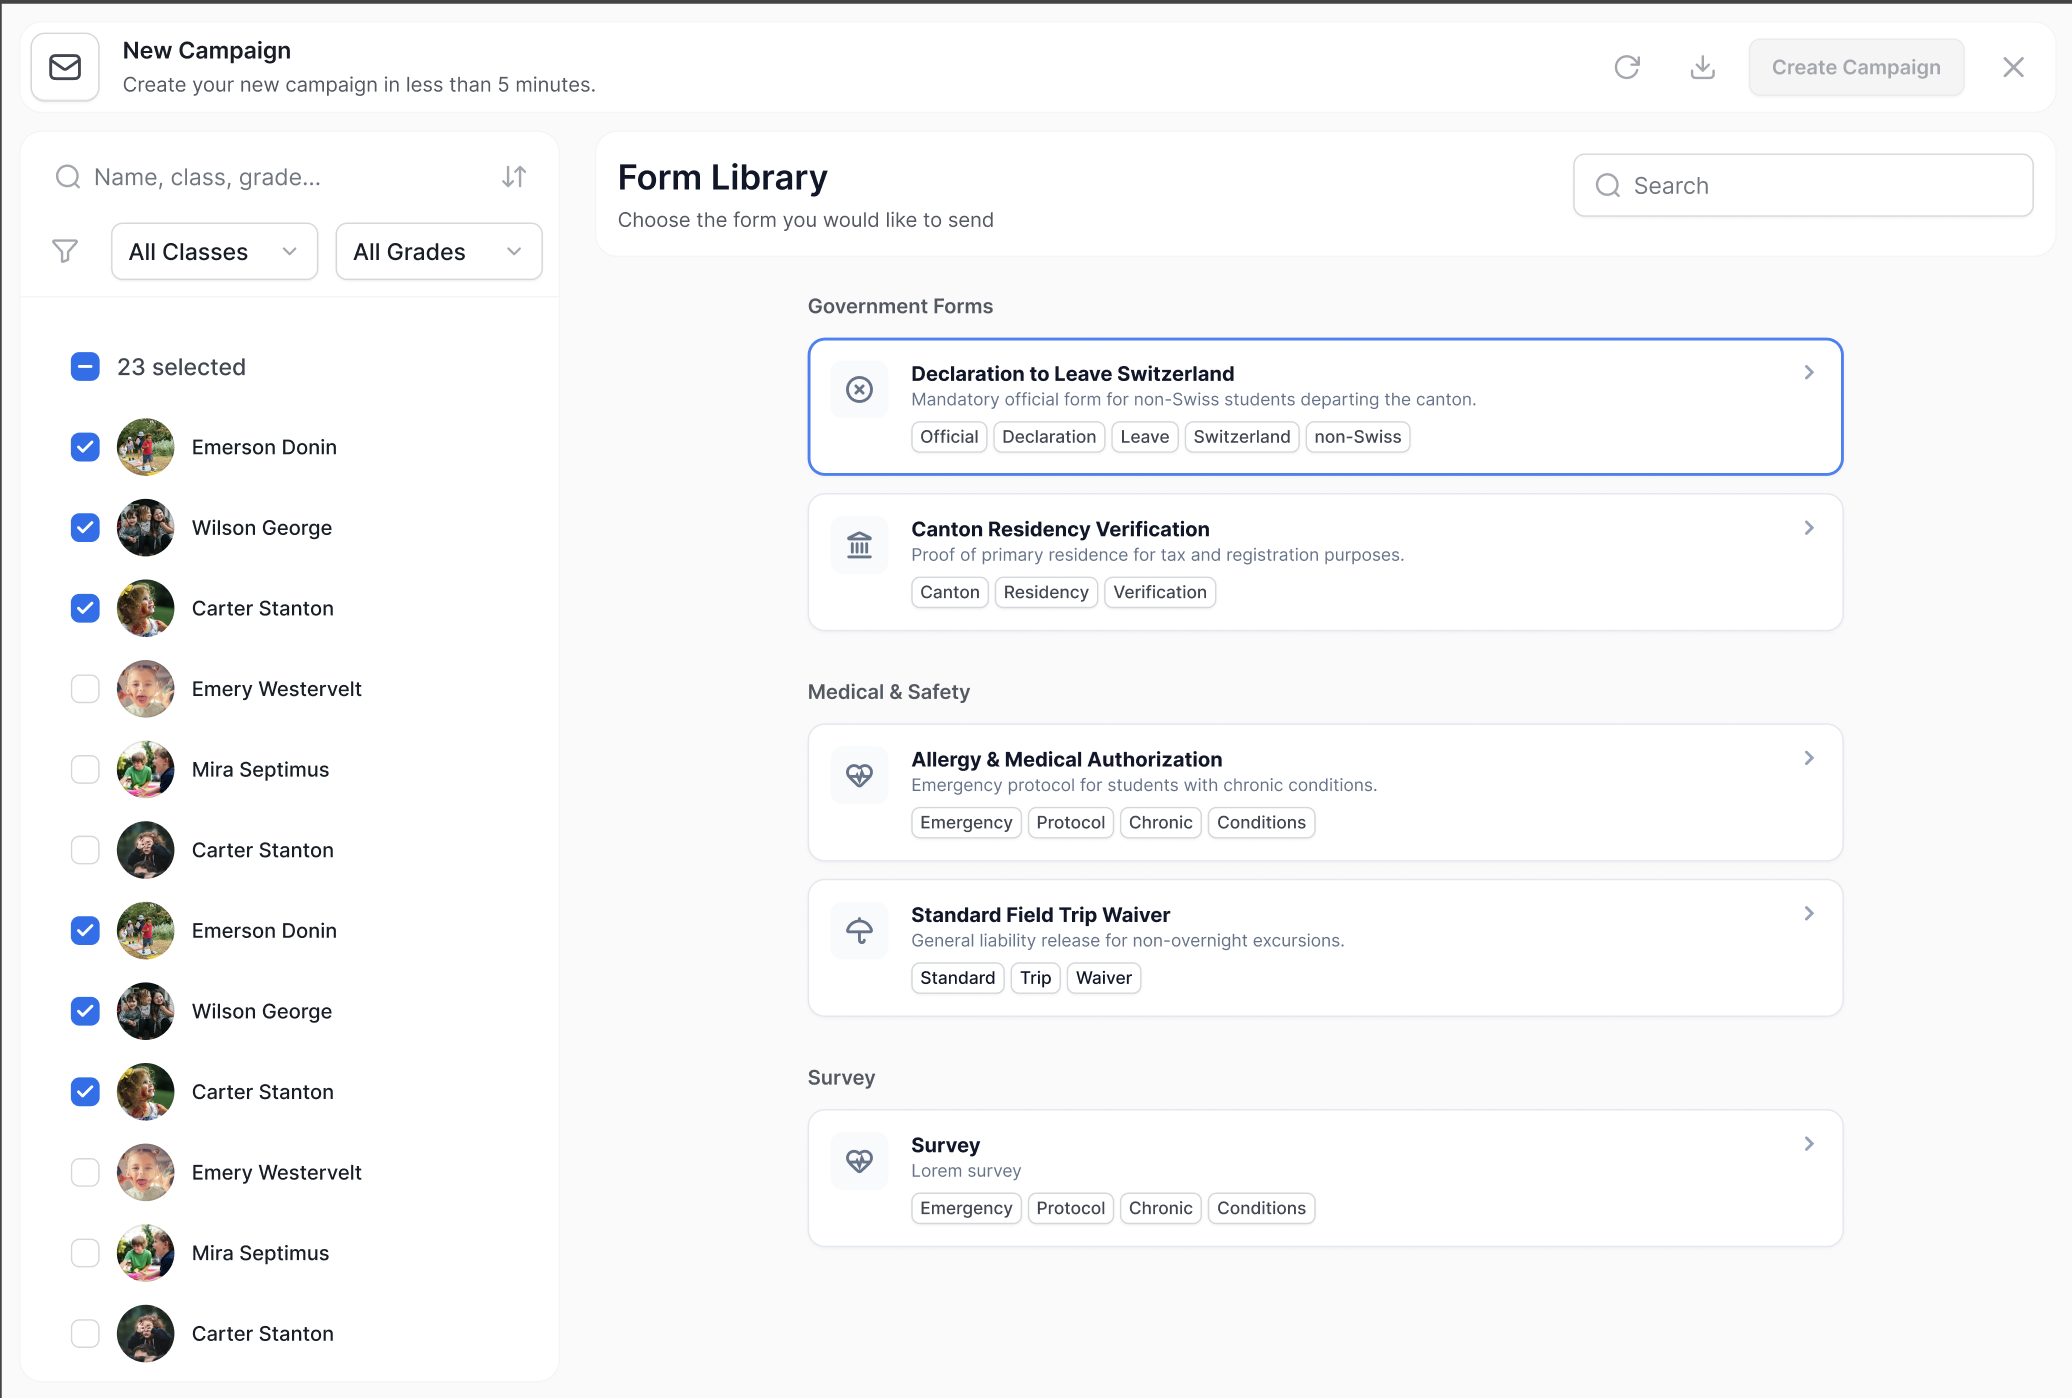Viewport: 2072px width, 1398px height.
Task: Click the Residency tag
Action: [1046, 592]
